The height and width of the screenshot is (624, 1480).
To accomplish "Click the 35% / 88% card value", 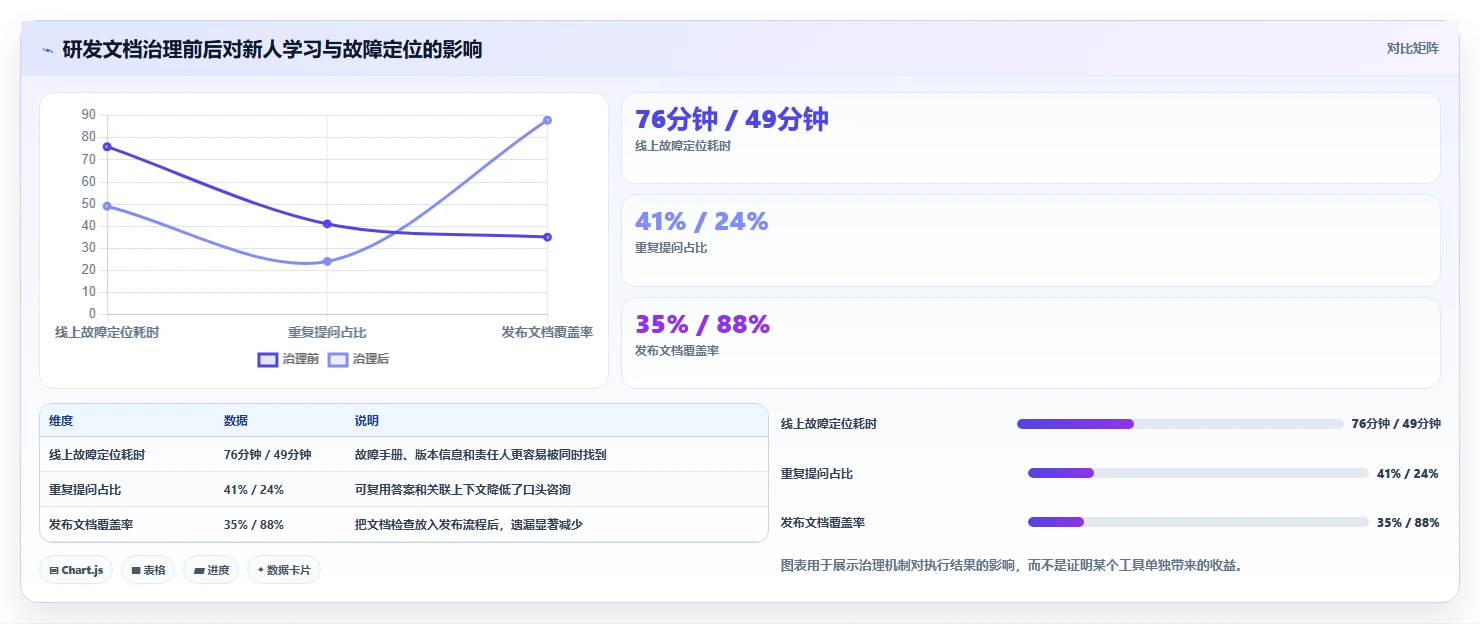I will [703, 324].
